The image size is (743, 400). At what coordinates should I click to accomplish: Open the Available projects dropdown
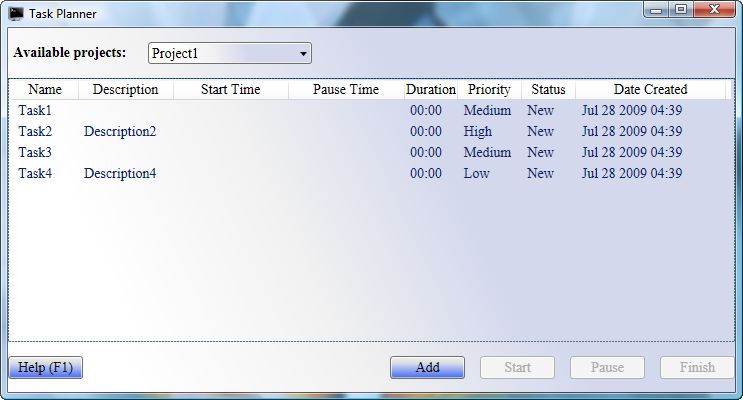[x=230, y=53]
